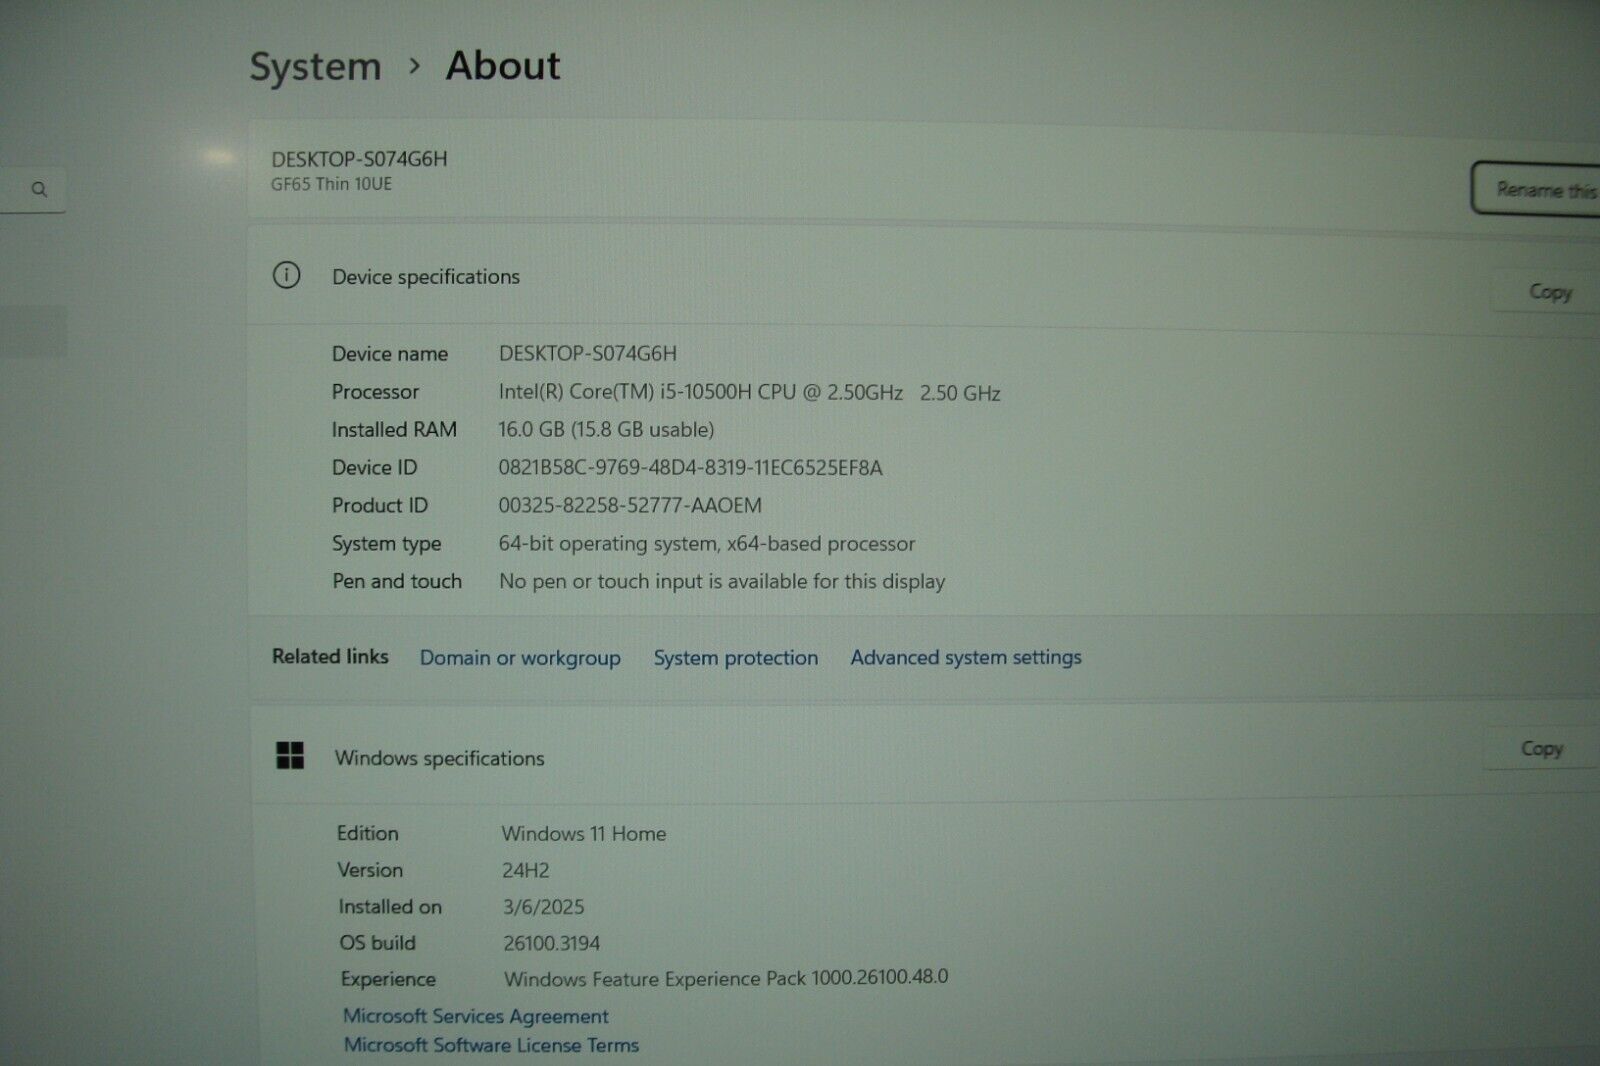Open Microsoft Services Agreement link

476,1016
